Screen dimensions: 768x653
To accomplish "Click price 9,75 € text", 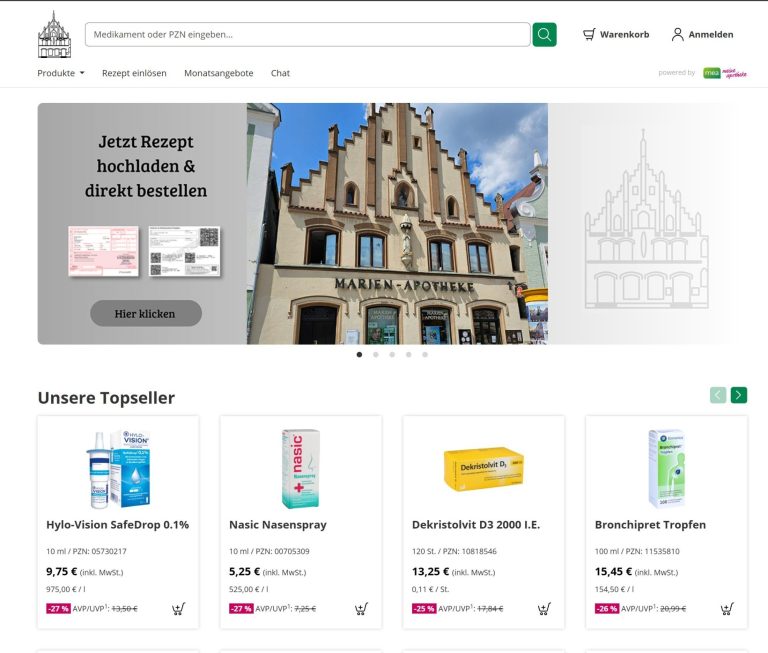I will [62, 572].
